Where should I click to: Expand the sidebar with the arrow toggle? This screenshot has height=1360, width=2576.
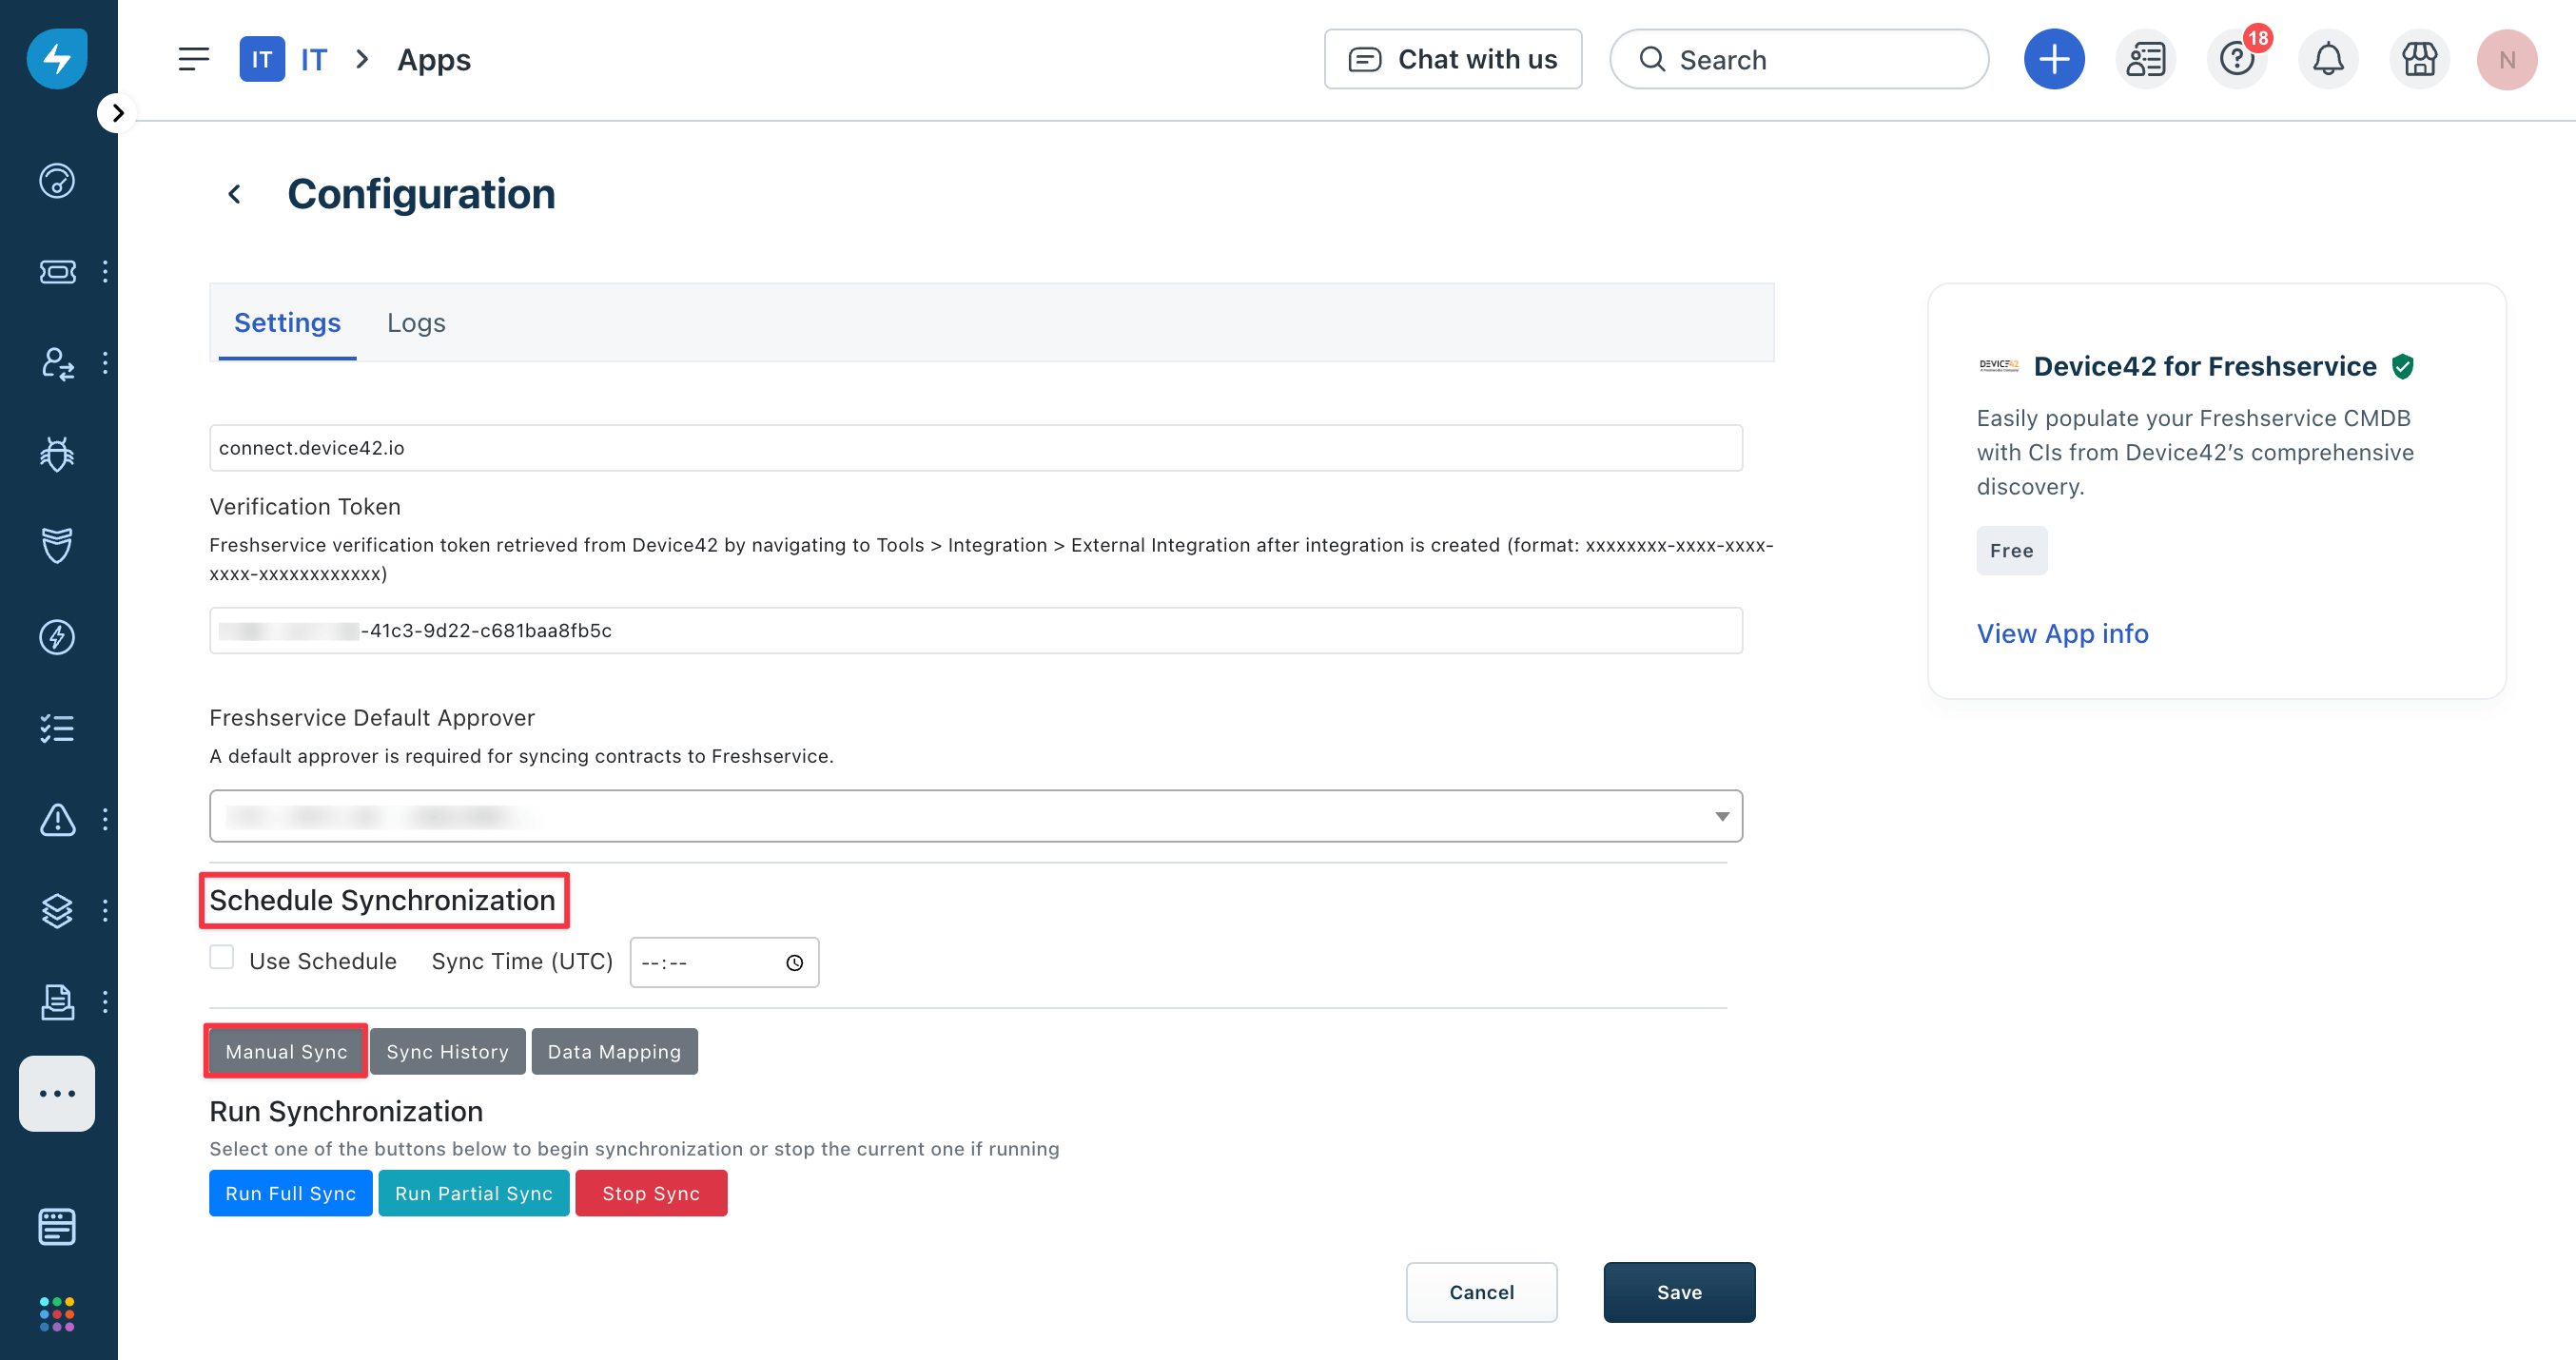click(x=117, y=113)
